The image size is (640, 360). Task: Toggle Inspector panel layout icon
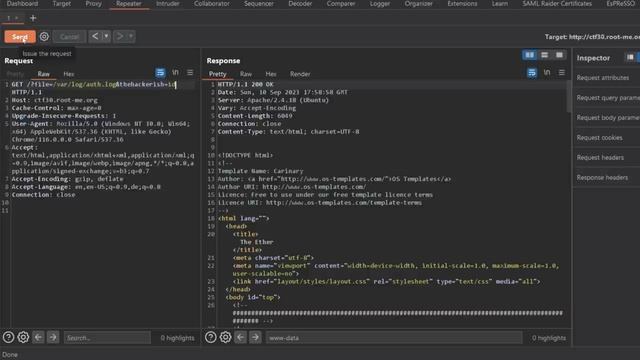click(x=630, y=58)
